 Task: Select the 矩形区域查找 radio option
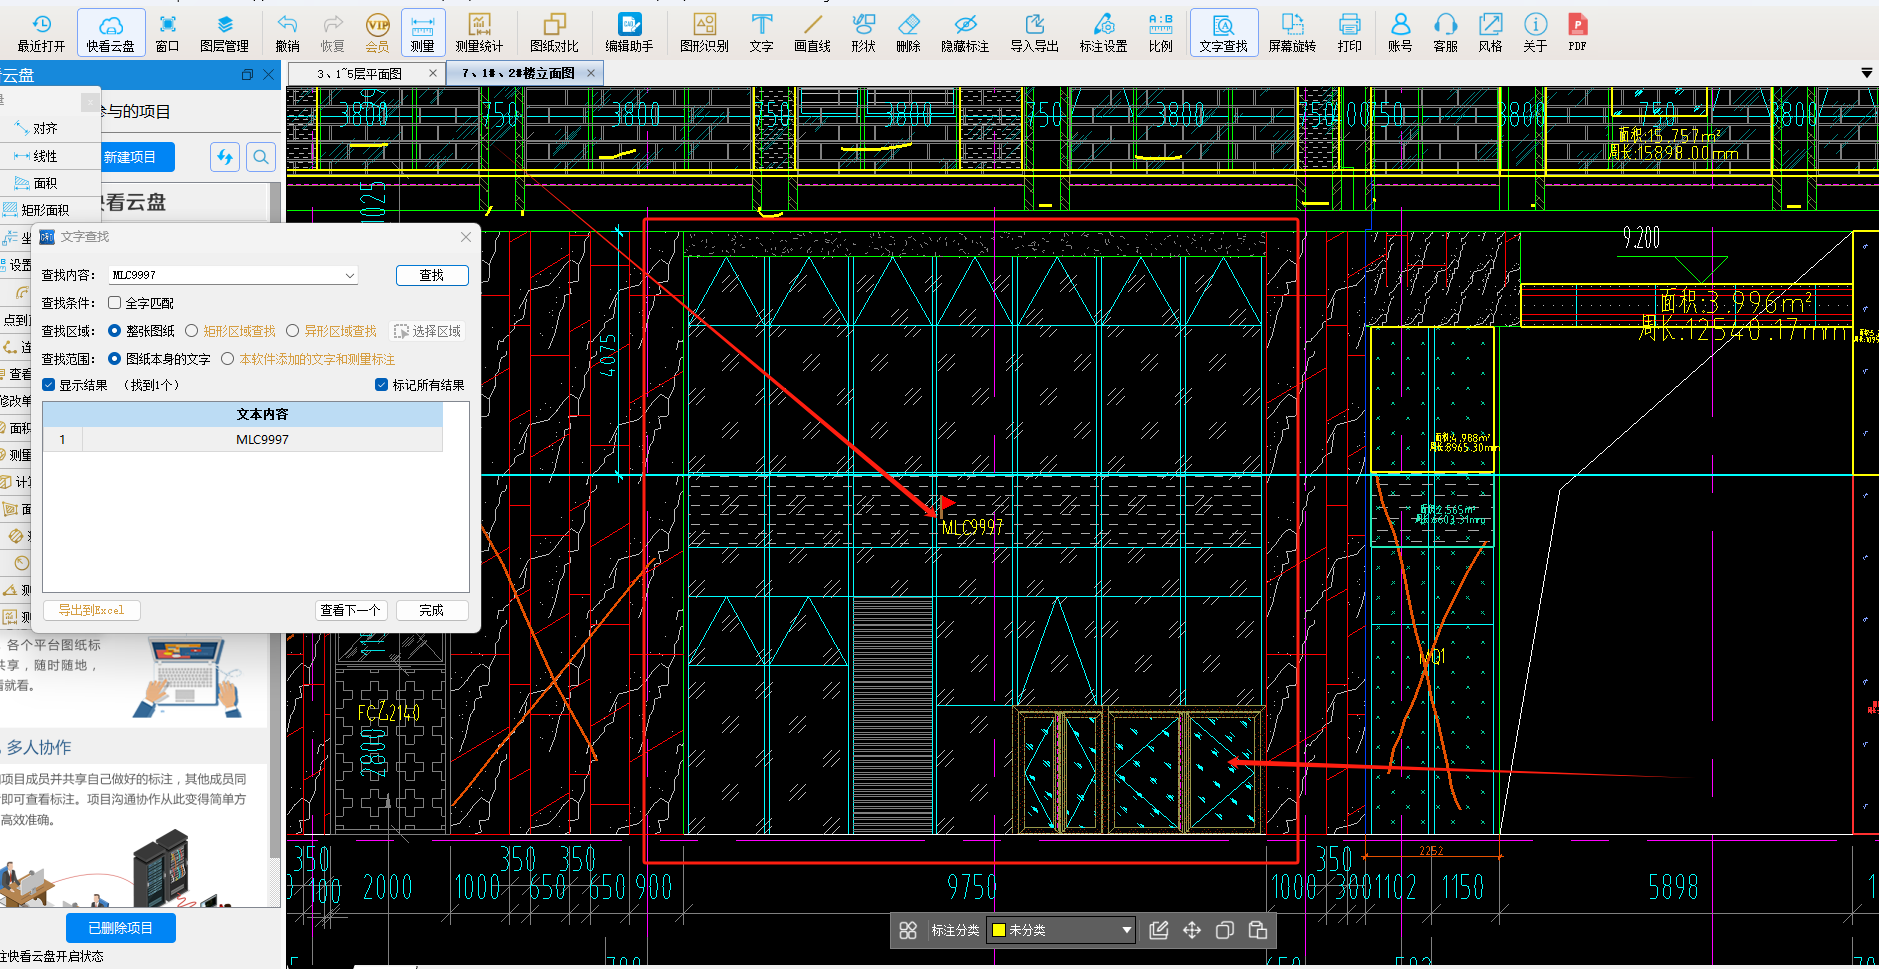pos(192,331)
